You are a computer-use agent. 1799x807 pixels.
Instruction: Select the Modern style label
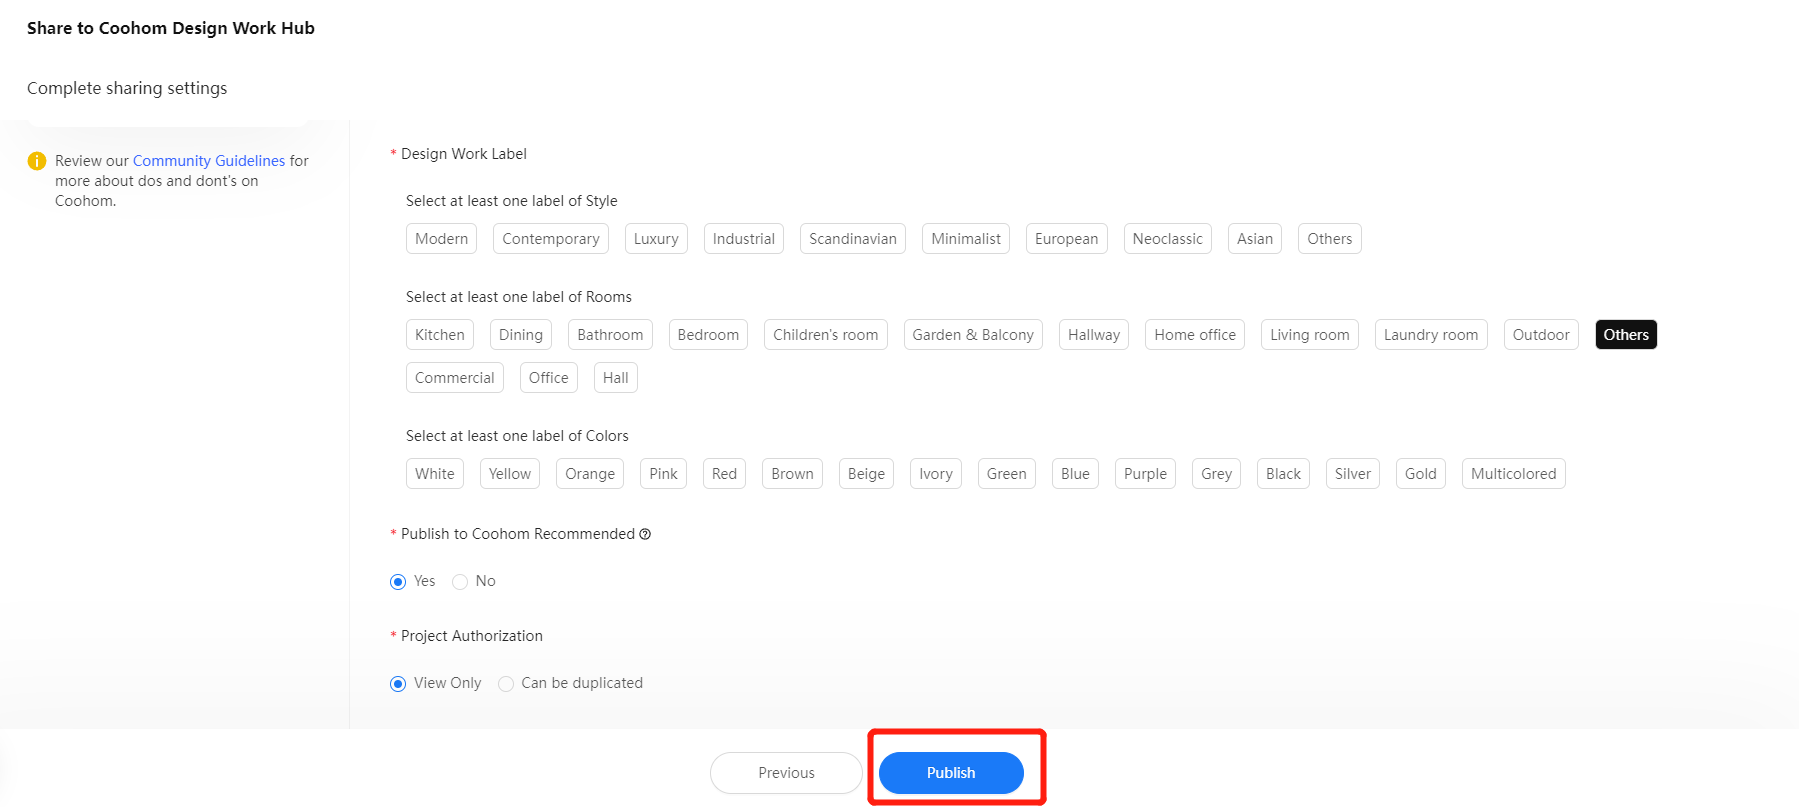(x=441, y=239)
